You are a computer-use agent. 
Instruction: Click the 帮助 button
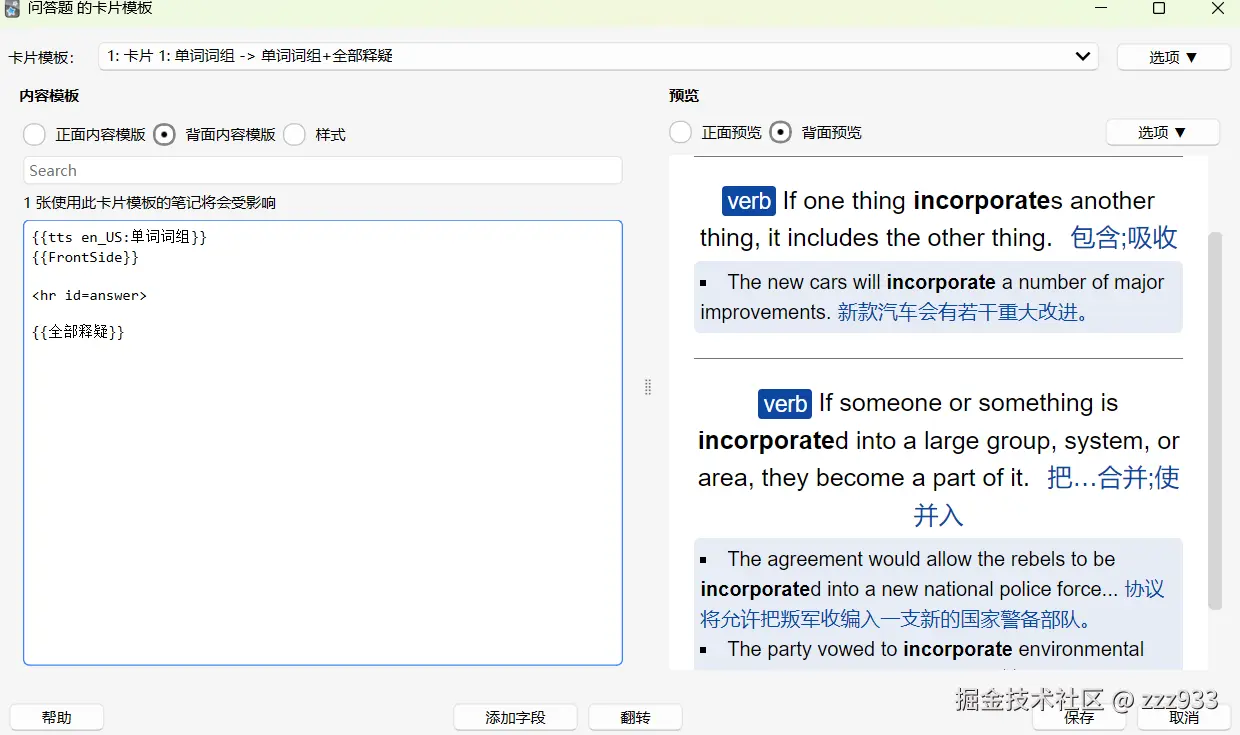pos(57,717)
